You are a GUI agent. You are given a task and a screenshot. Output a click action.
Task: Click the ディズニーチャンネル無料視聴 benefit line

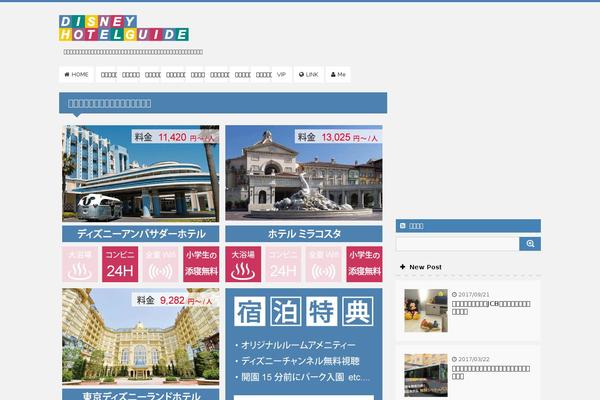coord(297,361)
